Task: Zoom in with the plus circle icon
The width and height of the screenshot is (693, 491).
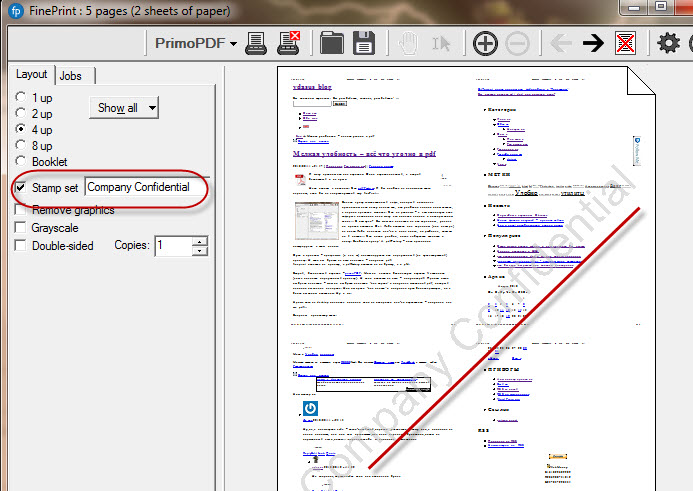Action: pos(485,43)
